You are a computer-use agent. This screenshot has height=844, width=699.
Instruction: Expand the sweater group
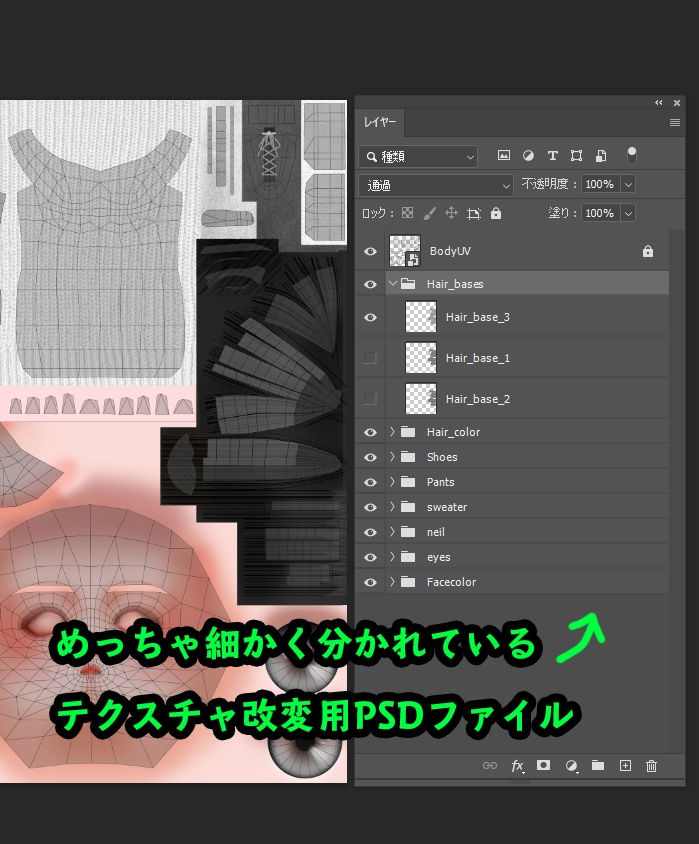click(x=392, y=507)
